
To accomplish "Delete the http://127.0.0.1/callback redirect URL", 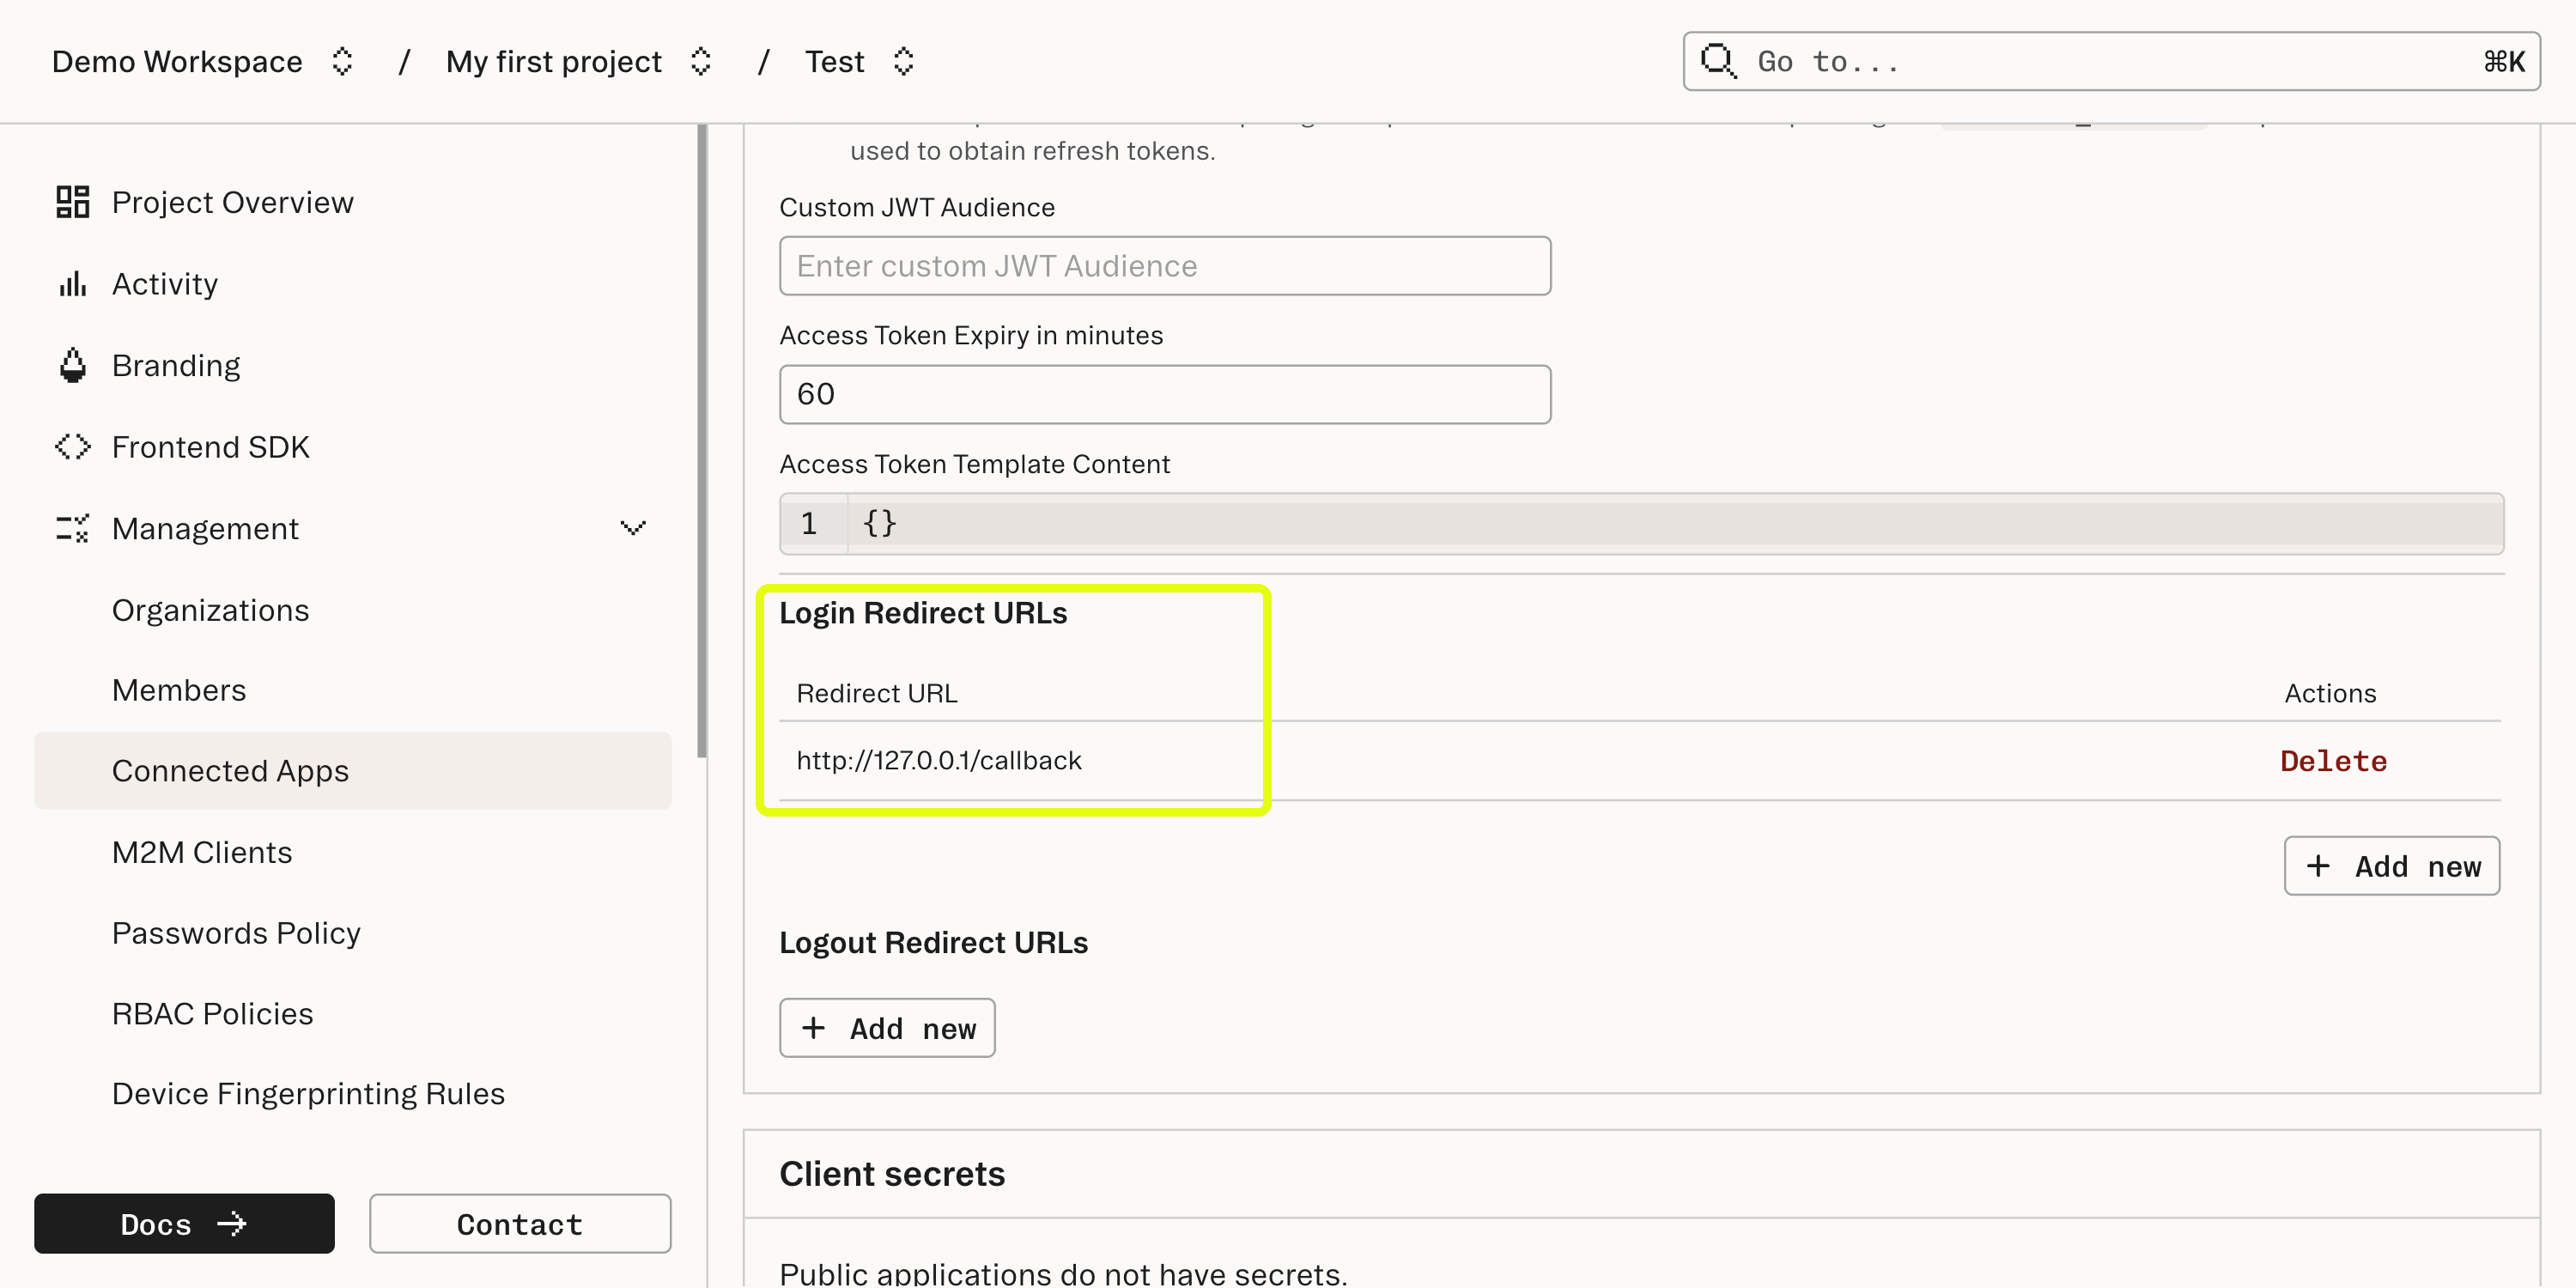I will tap(2333, 760).
